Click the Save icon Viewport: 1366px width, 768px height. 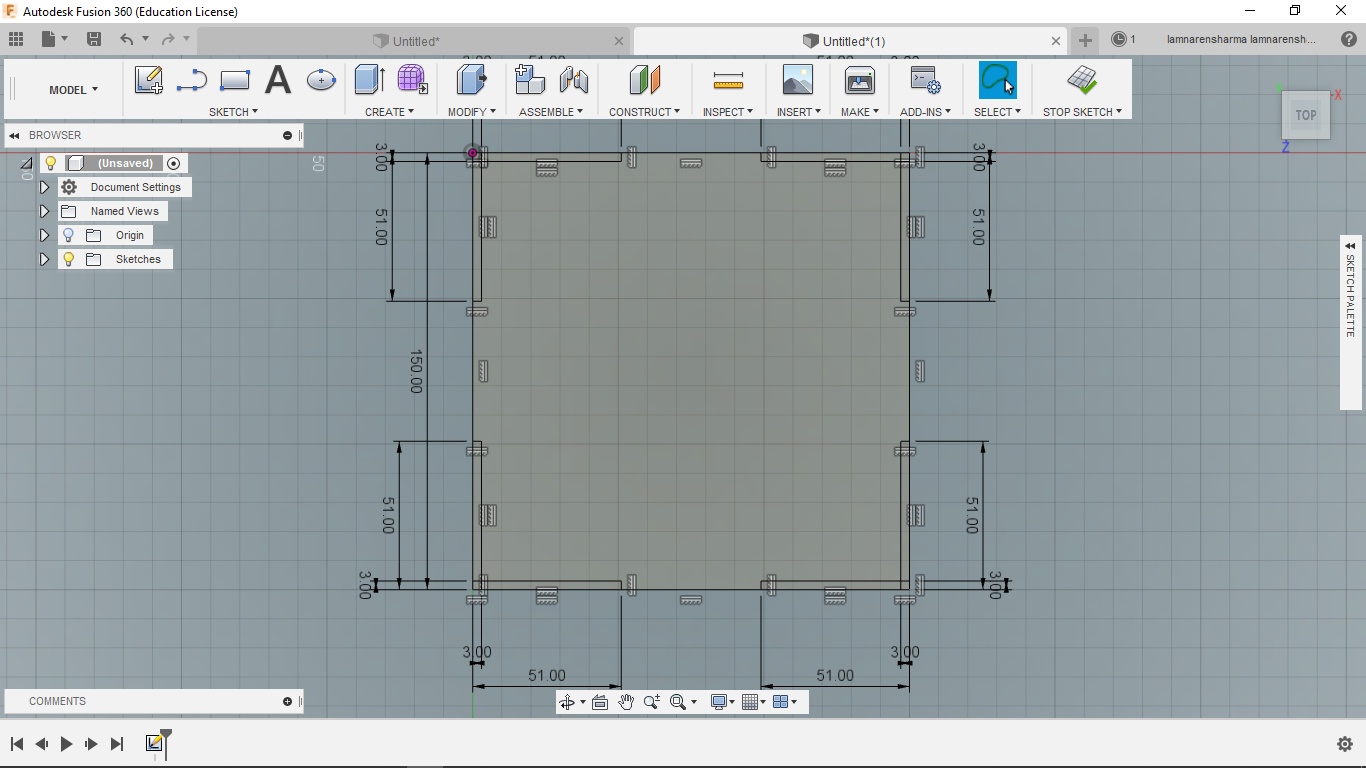[x=94, y=39]
